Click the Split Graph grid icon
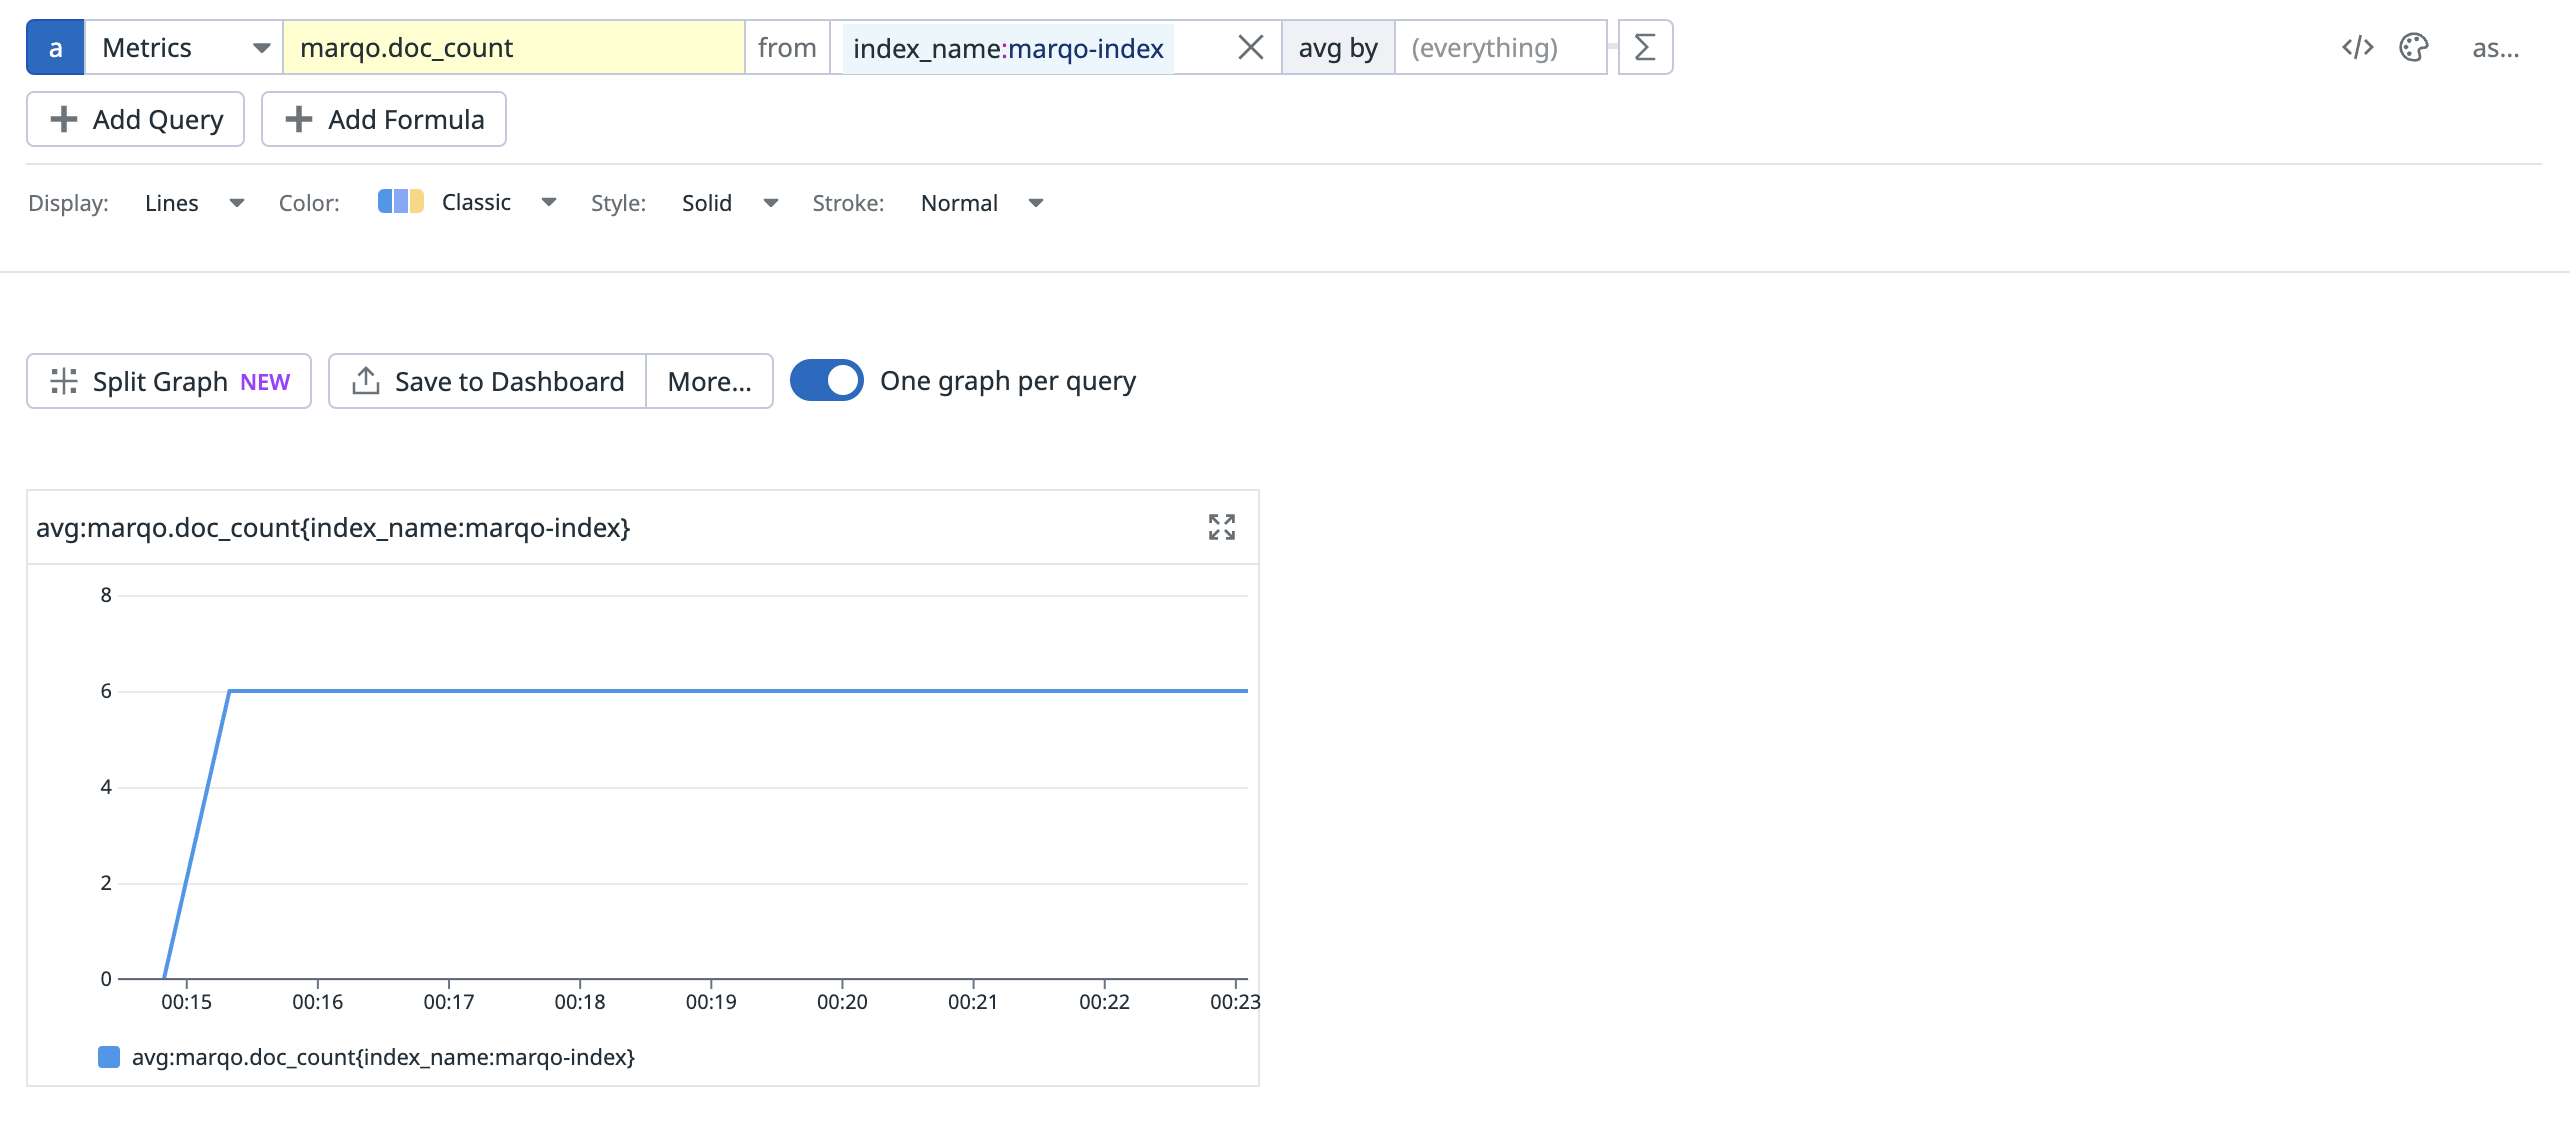Viewport: 2570px width, 1130px height. 64,381
